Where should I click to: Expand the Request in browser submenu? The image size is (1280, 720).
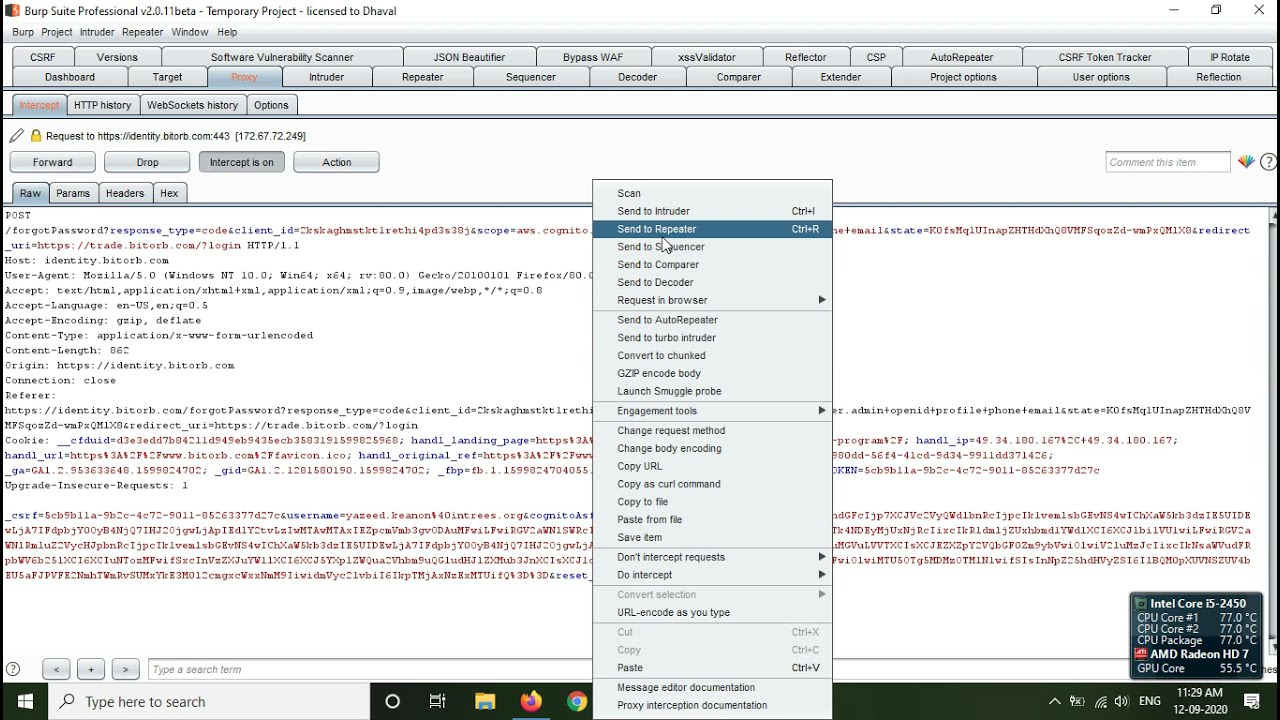point(712,300)
